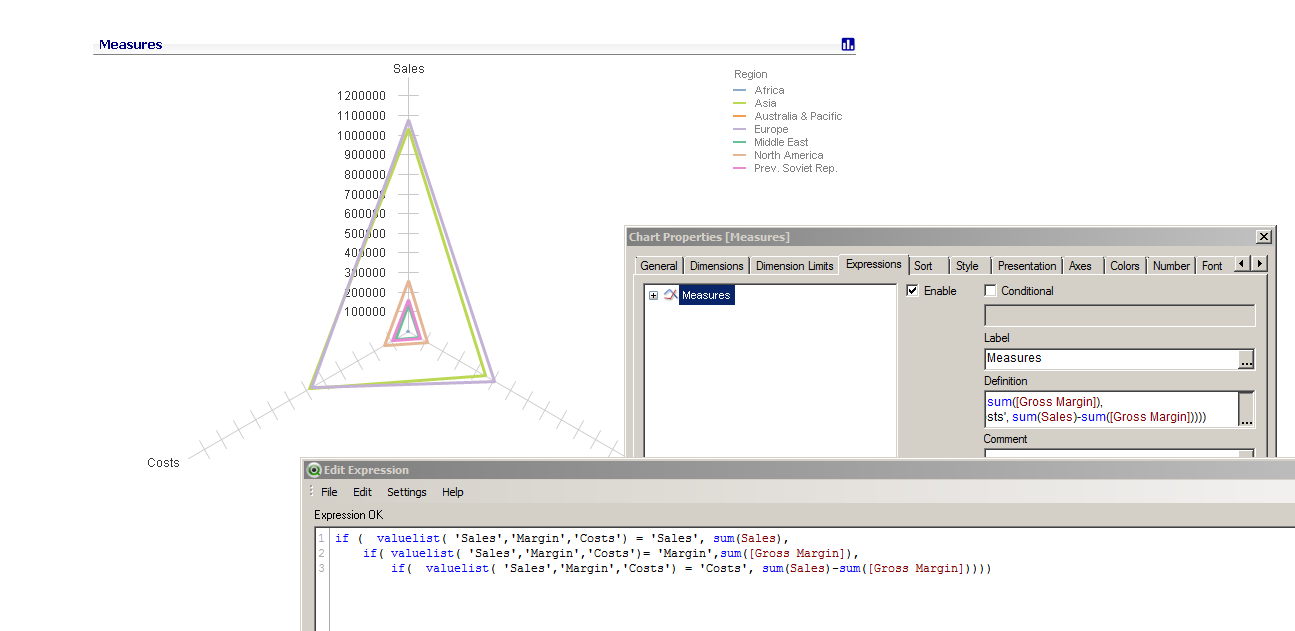Click into the Label input field

point(1110,358)
